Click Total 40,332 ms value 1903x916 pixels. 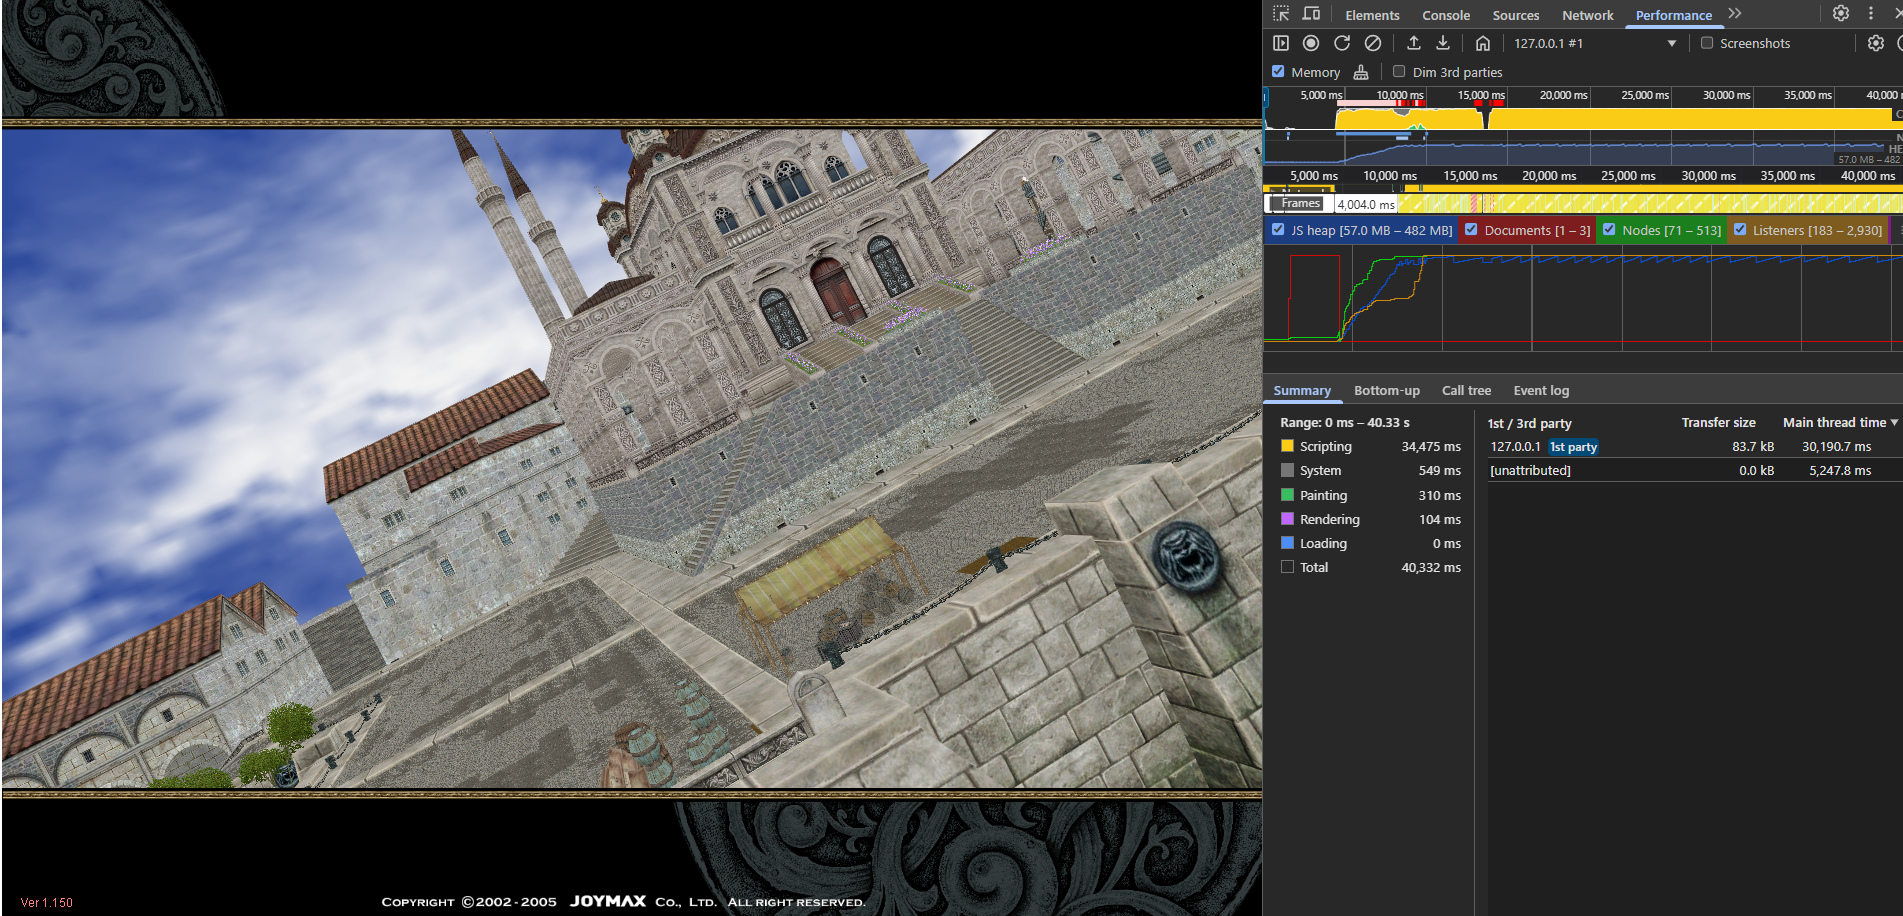(1431, 568)
